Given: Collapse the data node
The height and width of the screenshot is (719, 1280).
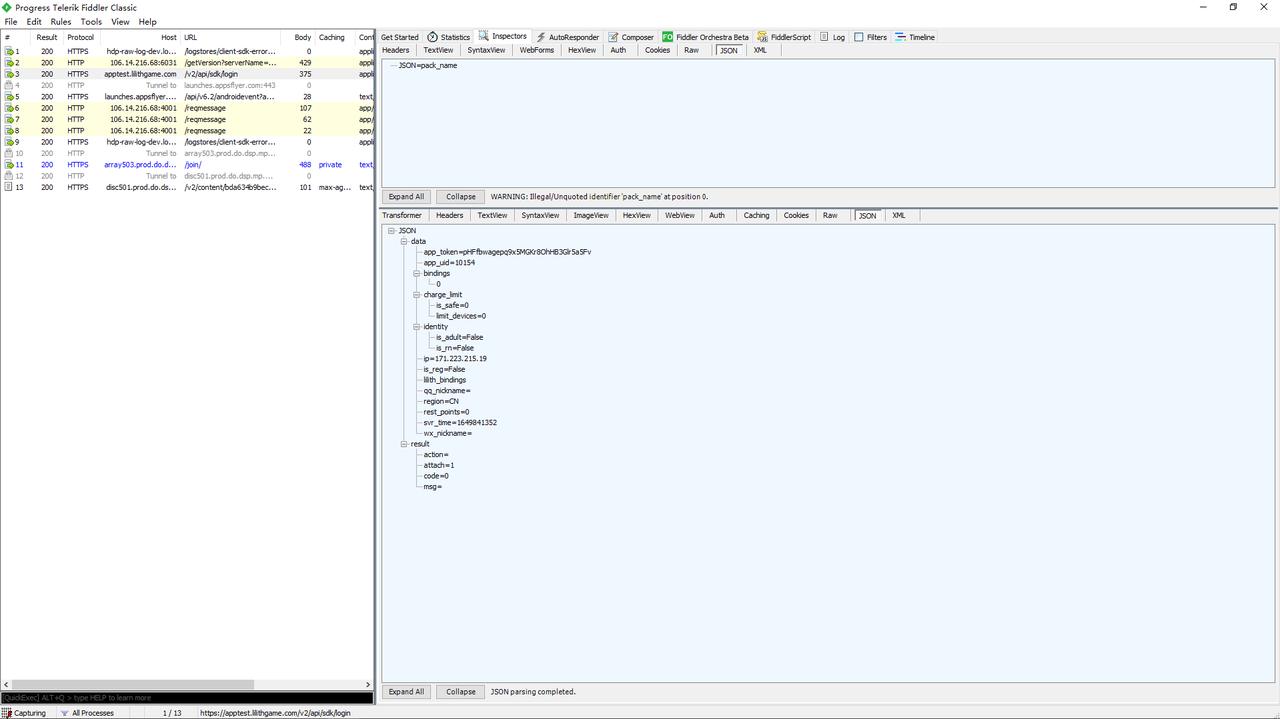Looking at the screenshot, I should (403, 241).
